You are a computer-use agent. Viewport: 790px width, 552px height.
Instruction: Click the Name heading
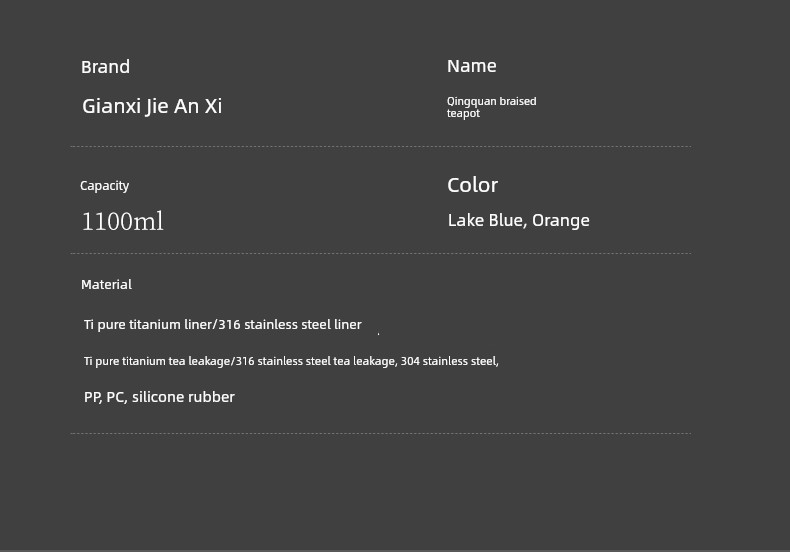click(x=472, y=66)
